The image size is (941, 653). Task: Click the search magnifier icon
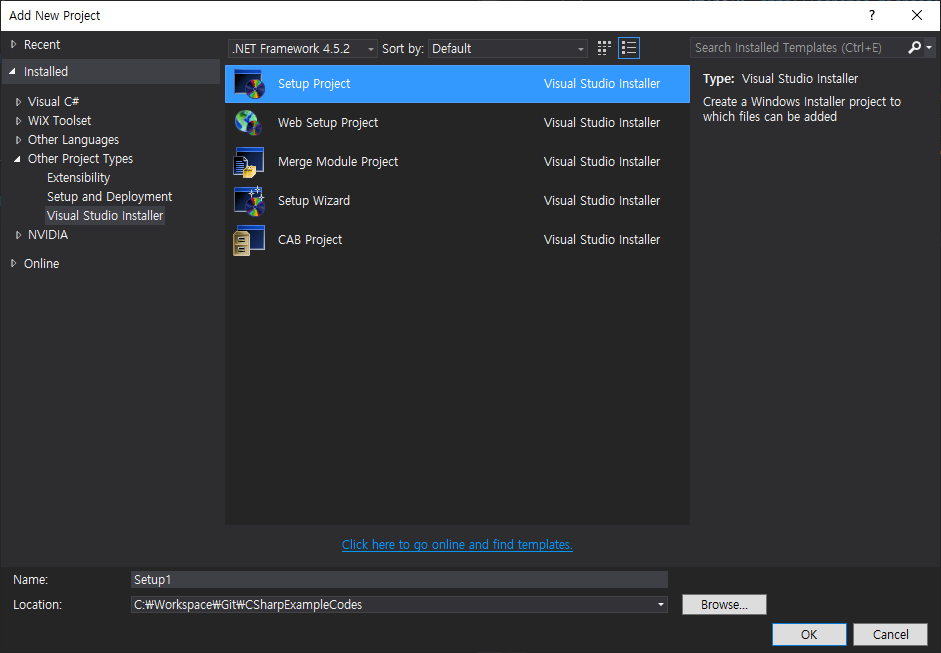point(914,47)
